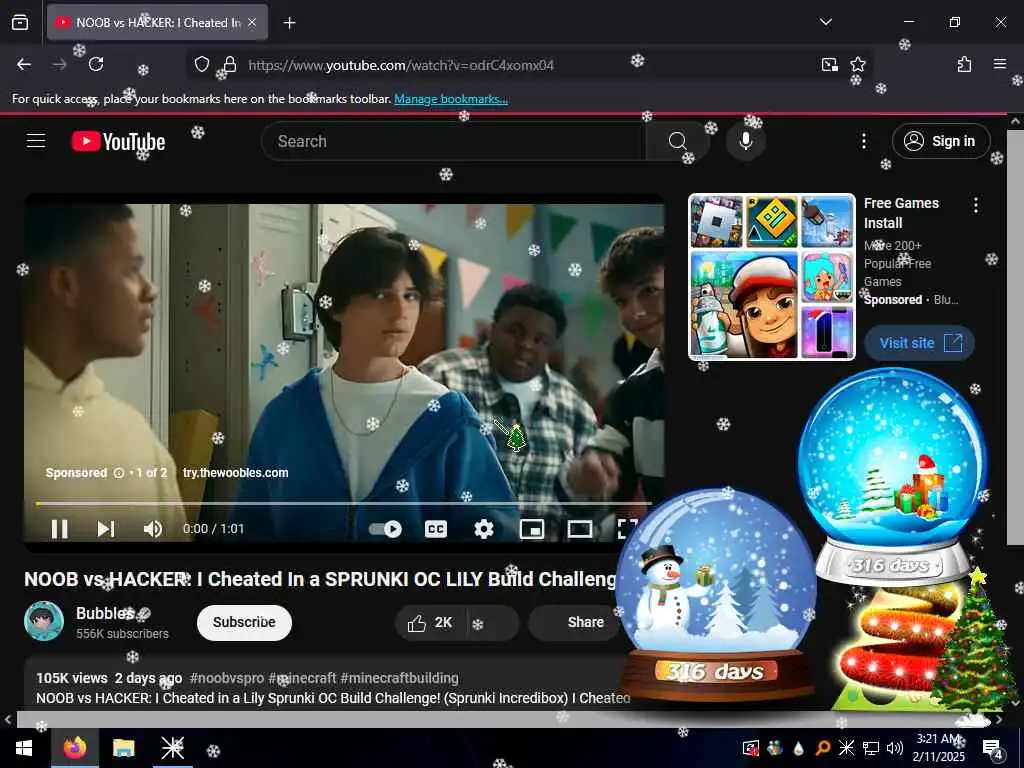Open a new browser tab
The height and width of the screenshot is (768, 1024).
289,23
